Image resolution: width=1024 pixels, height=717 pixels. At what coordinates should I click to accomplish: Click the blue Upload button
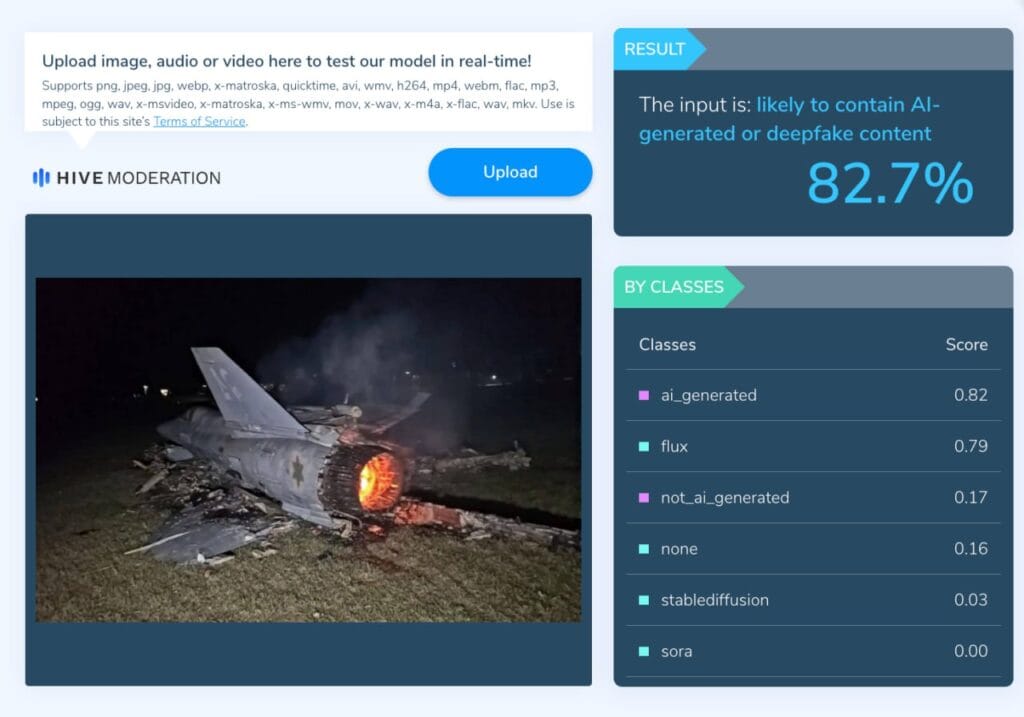click(x=510, y=172)
